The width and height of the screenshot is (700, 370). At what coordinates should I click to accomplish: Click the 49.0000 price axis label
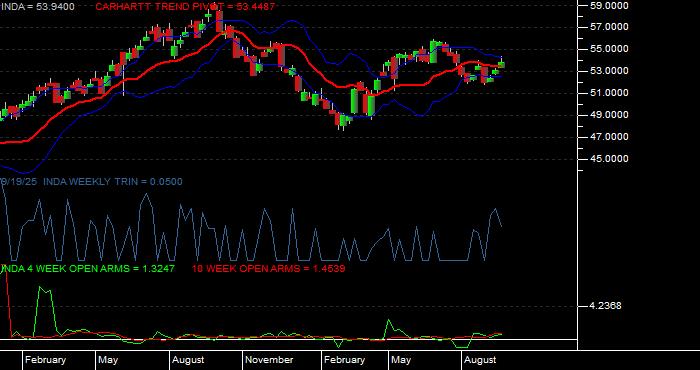[609, 115]
